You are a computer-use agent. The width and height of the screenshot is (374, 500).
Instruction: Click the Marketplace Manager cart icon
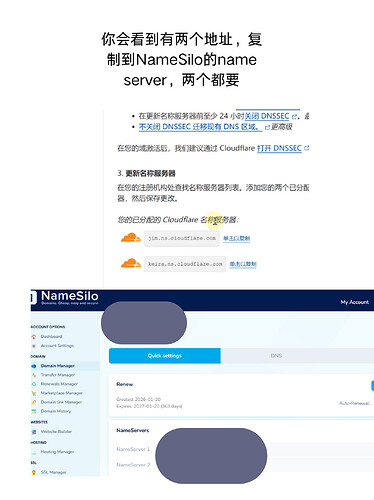click(x=34, y=393)
